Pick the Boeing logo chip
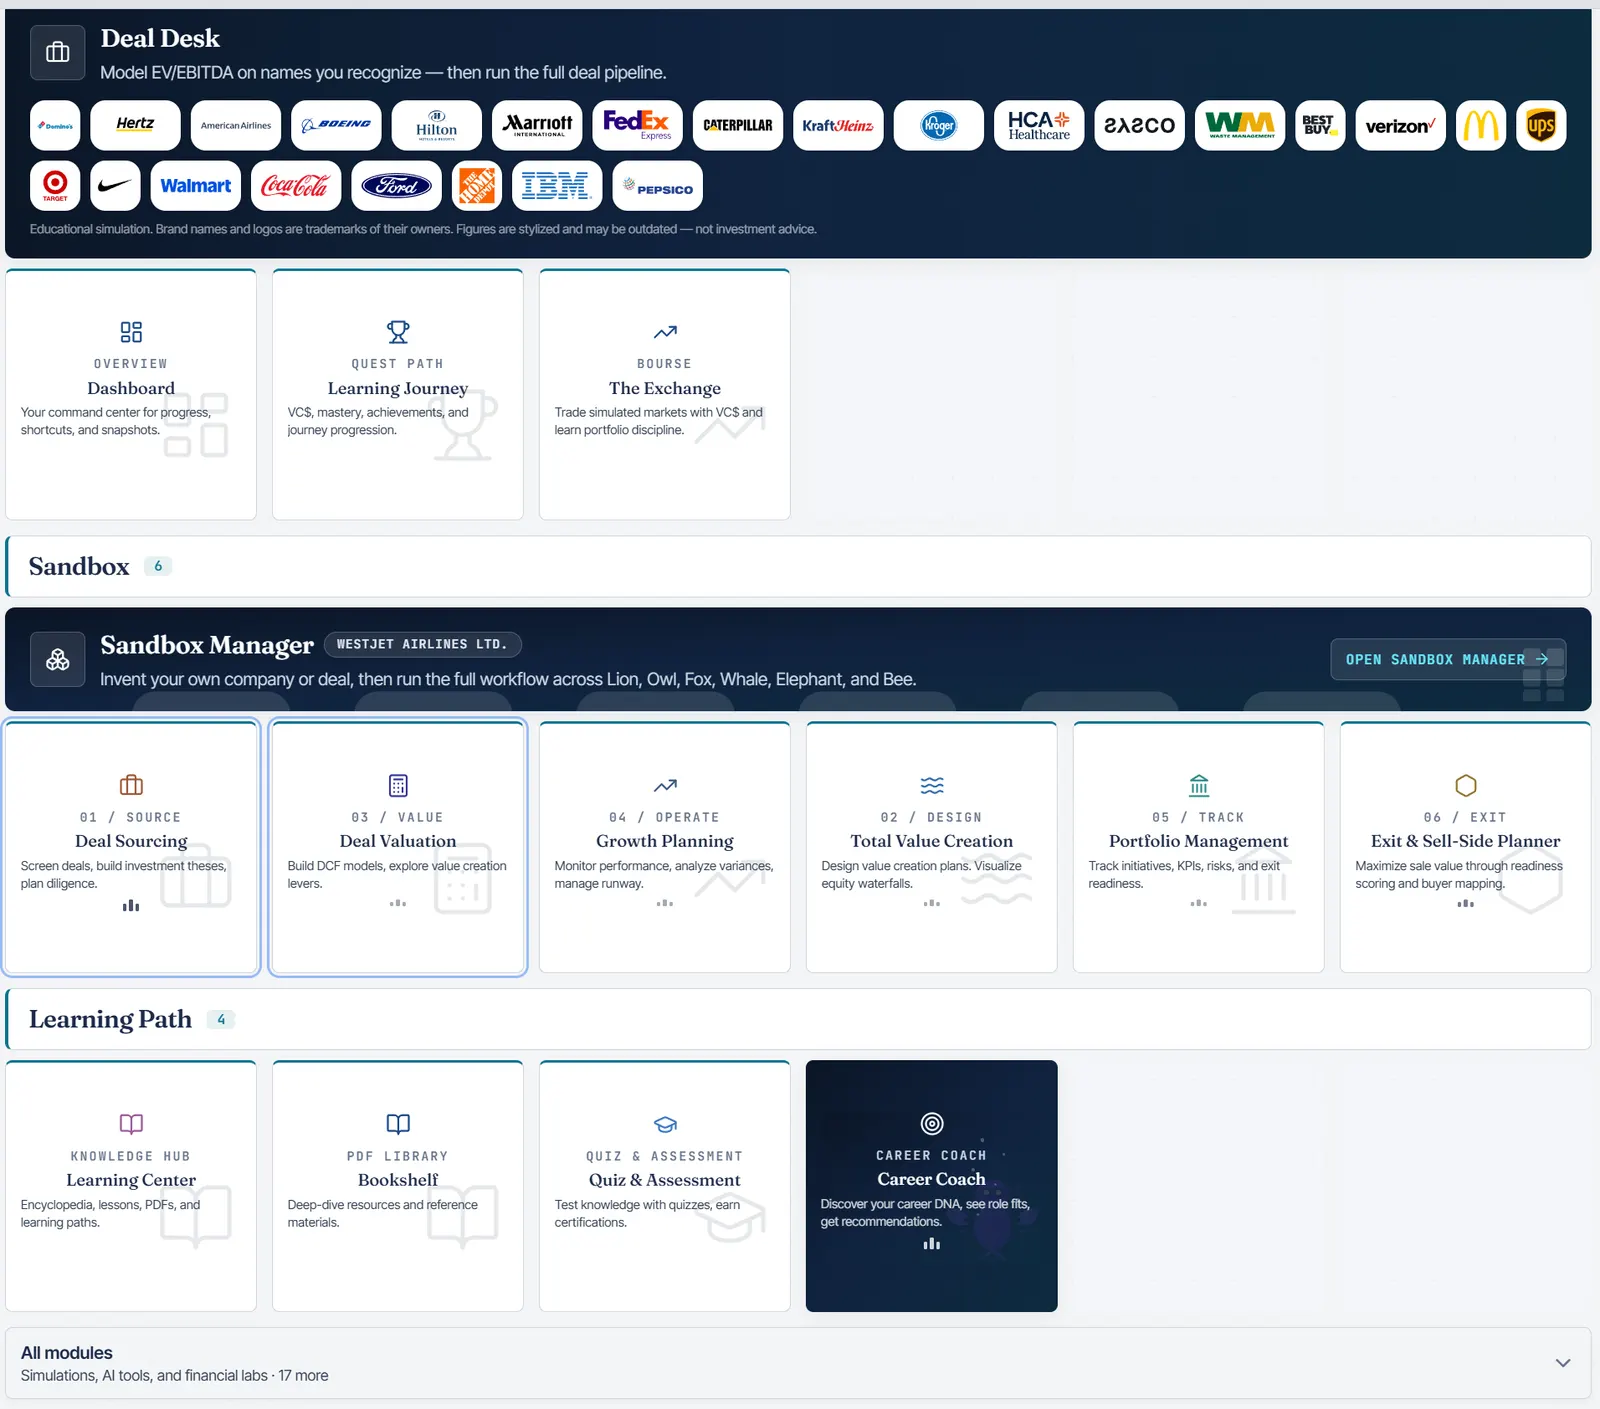The height and width of the screenshot is (1409, 1600). click(x=336, y=126)
